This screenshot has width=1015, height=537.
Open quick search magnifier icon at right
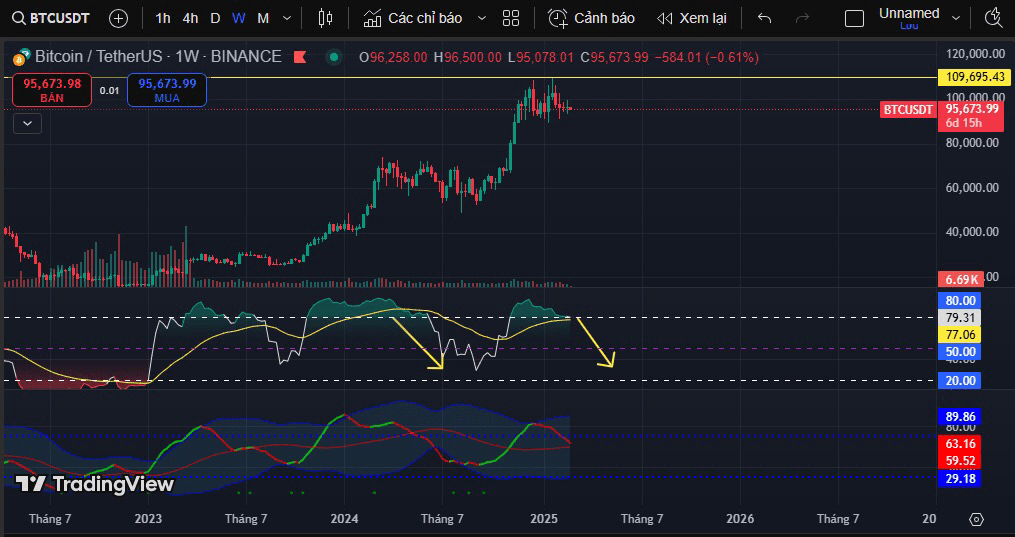pos(993,18)
